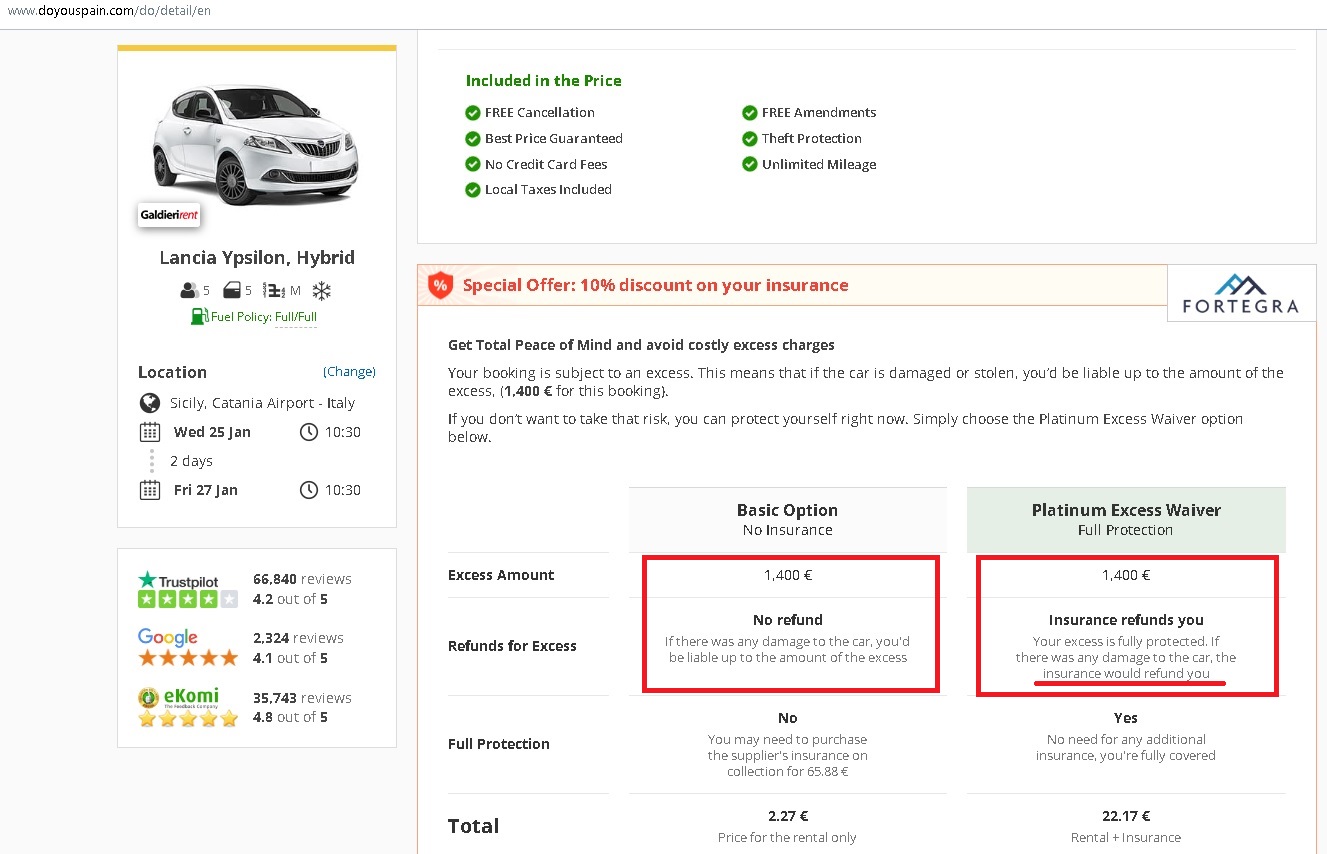This screenshot has height=854, width=1327.
Task: Click the 'No refund' text in Basic column
Action: point(788,620)
